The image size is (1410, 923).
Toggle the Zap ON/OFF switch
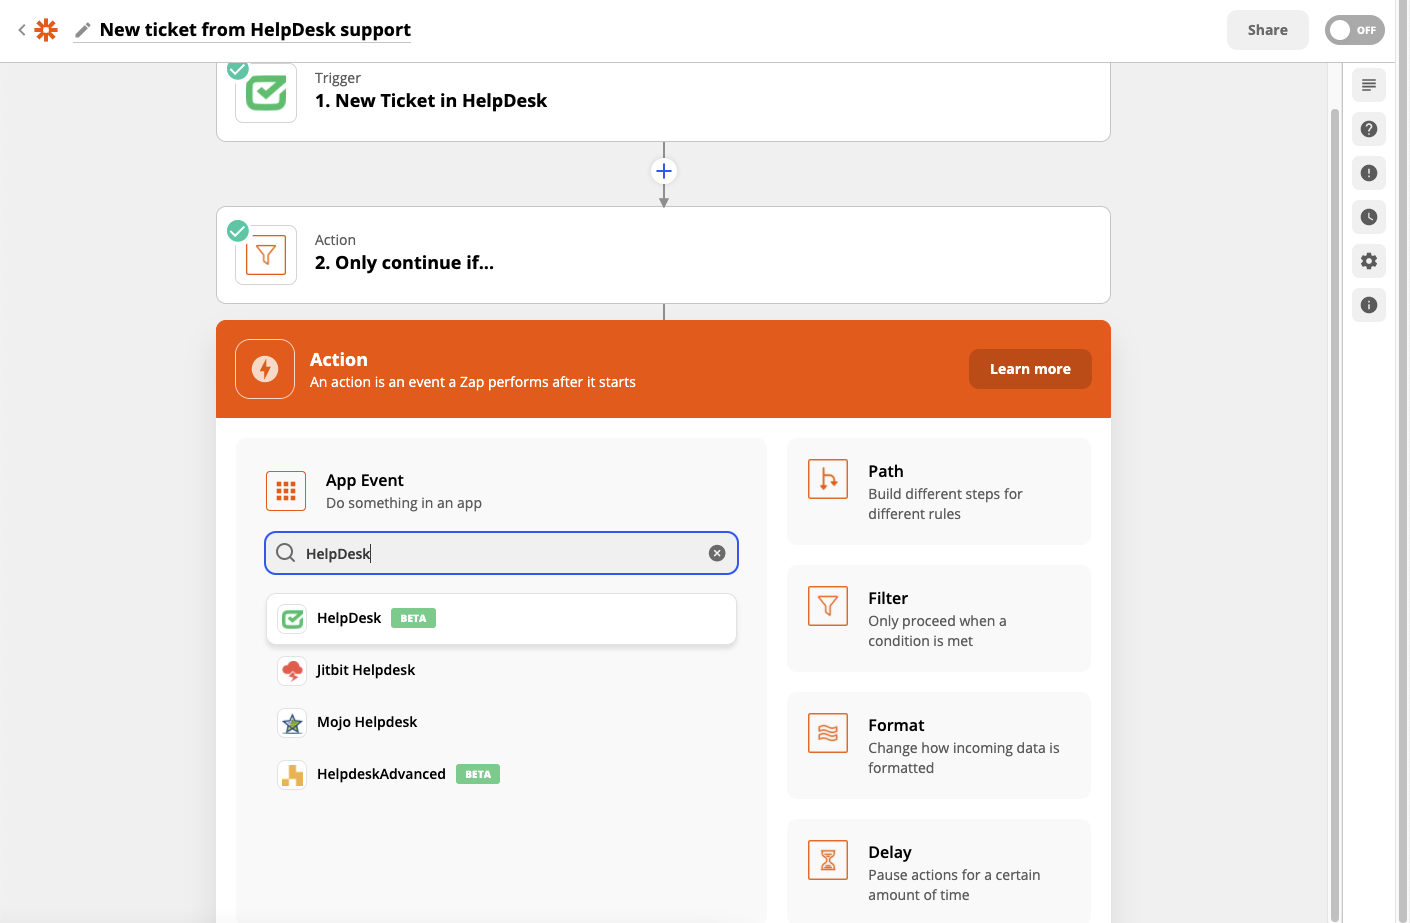1354,30
